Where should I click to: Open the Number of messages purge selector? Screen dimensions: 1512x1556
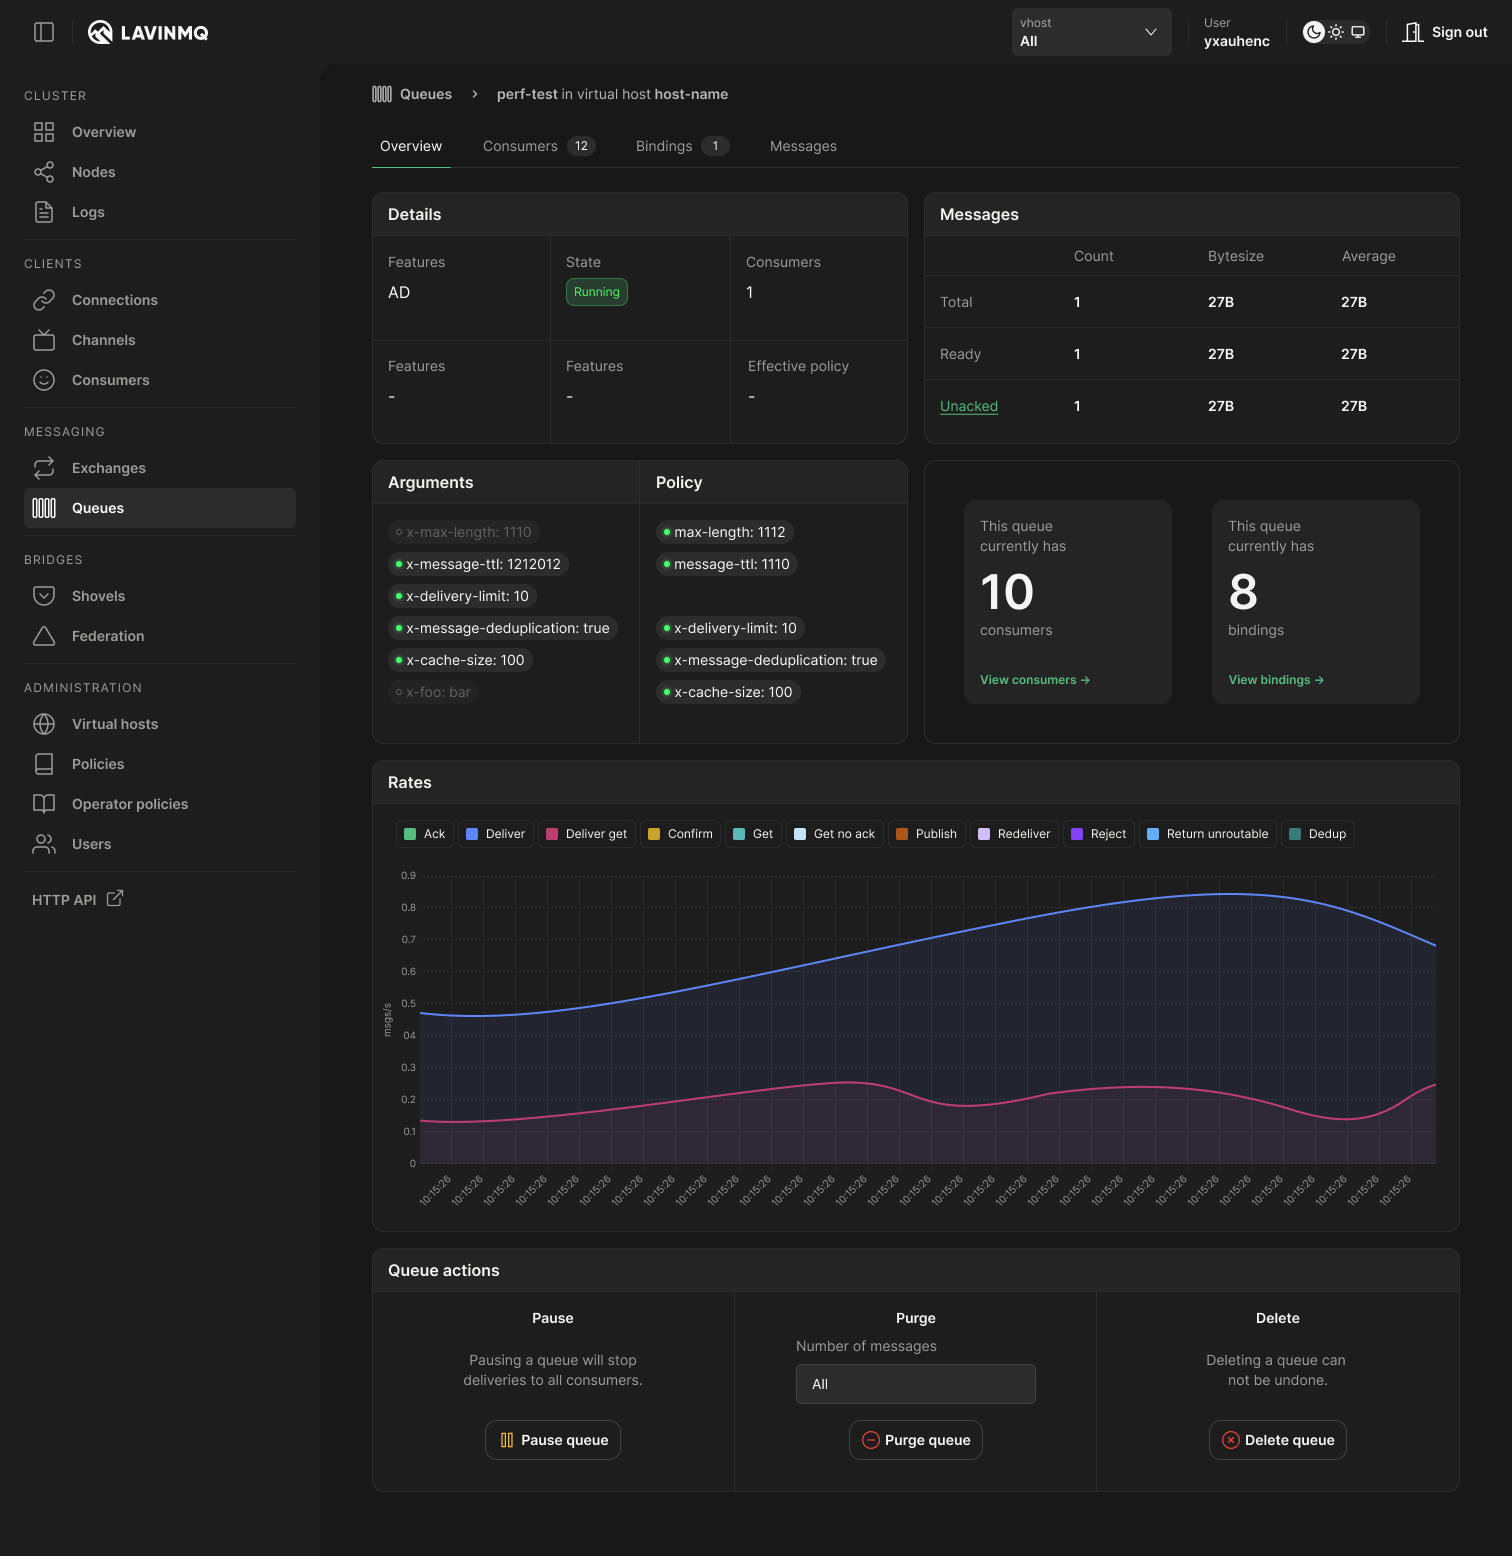click(915, 1384)
